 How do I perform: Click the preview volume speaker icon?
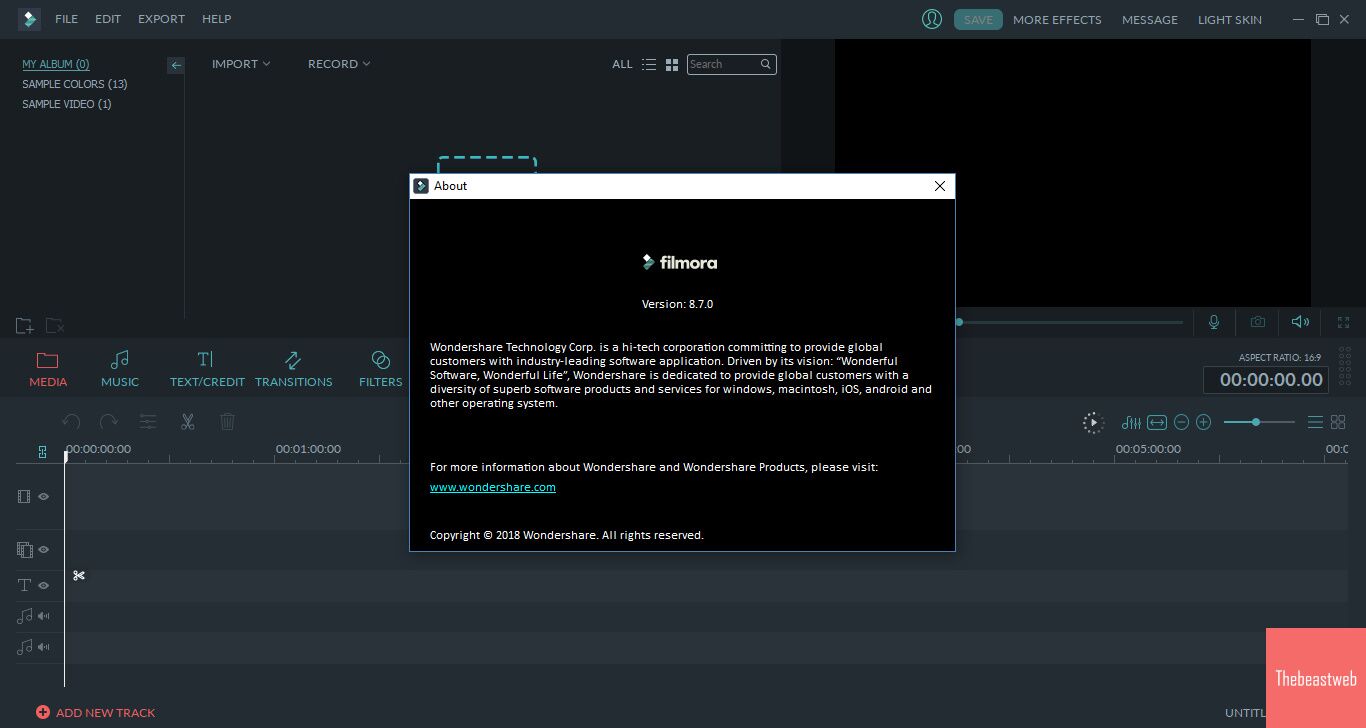(1300, 322)
